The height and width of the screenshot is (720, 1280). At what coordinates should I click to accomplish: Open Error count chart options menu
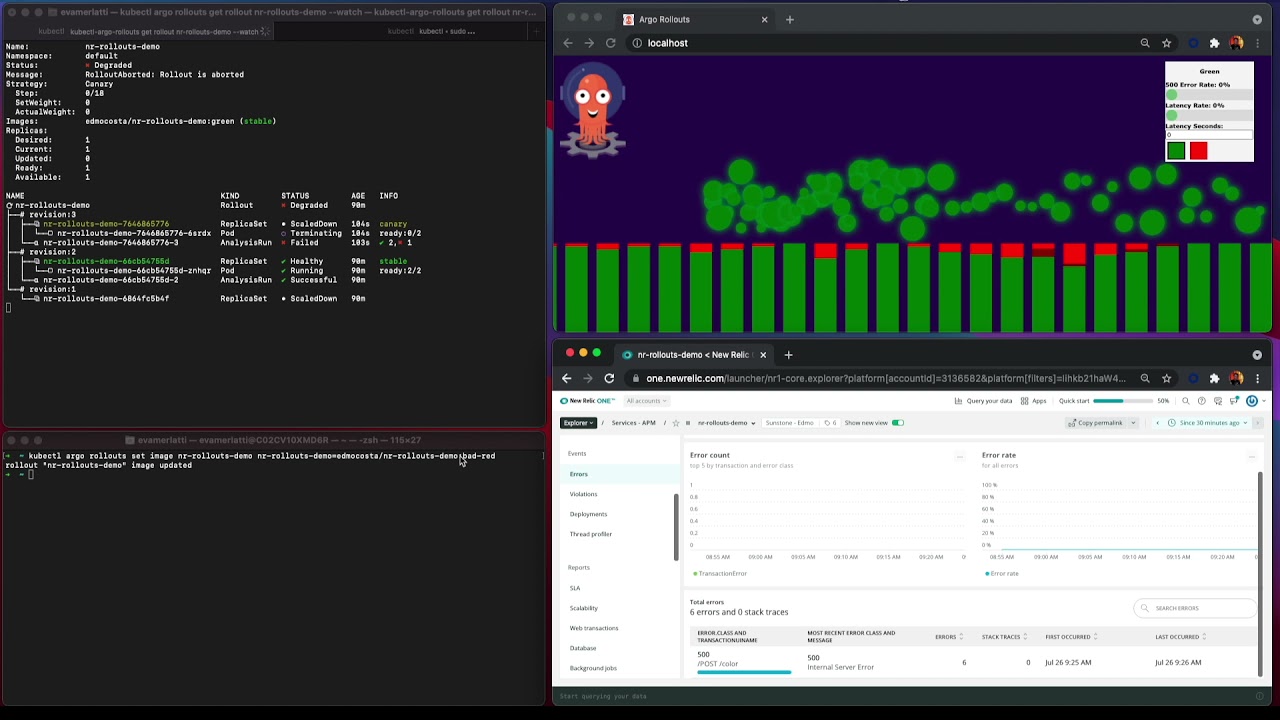[959, 456]
